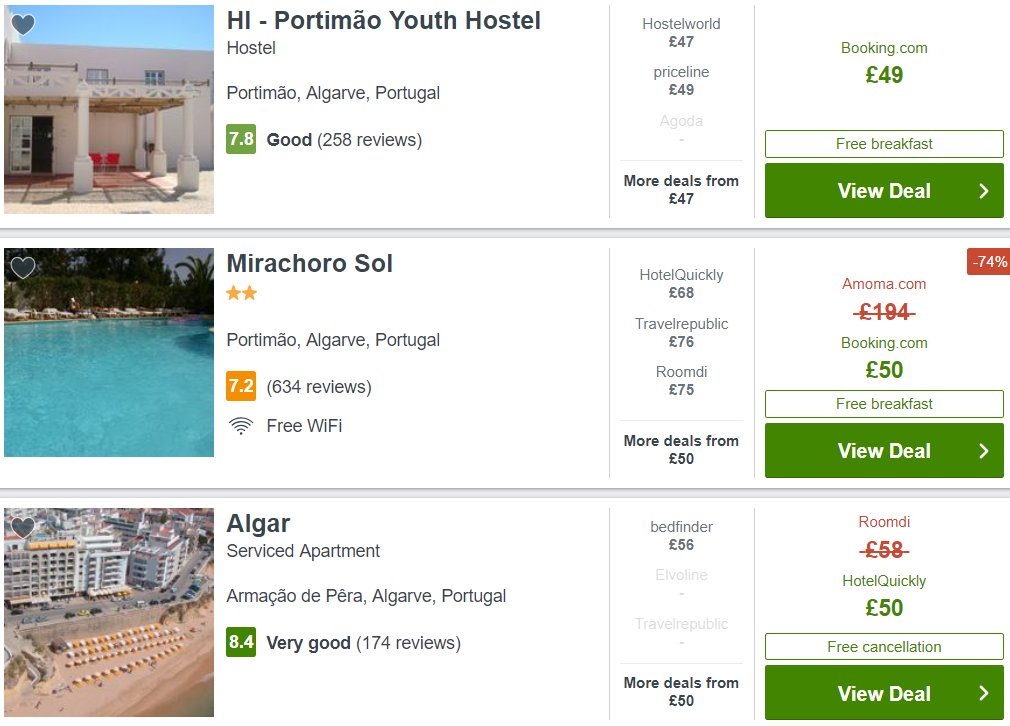Open the Algar beach photo thumbnail

click(109, 613)
